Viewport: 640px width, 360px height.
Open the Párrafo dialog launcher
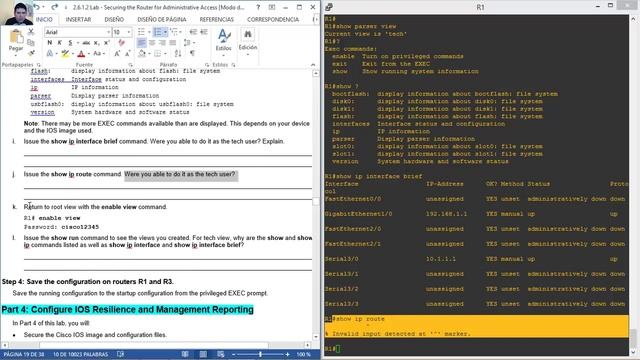(x=207, y=65)
